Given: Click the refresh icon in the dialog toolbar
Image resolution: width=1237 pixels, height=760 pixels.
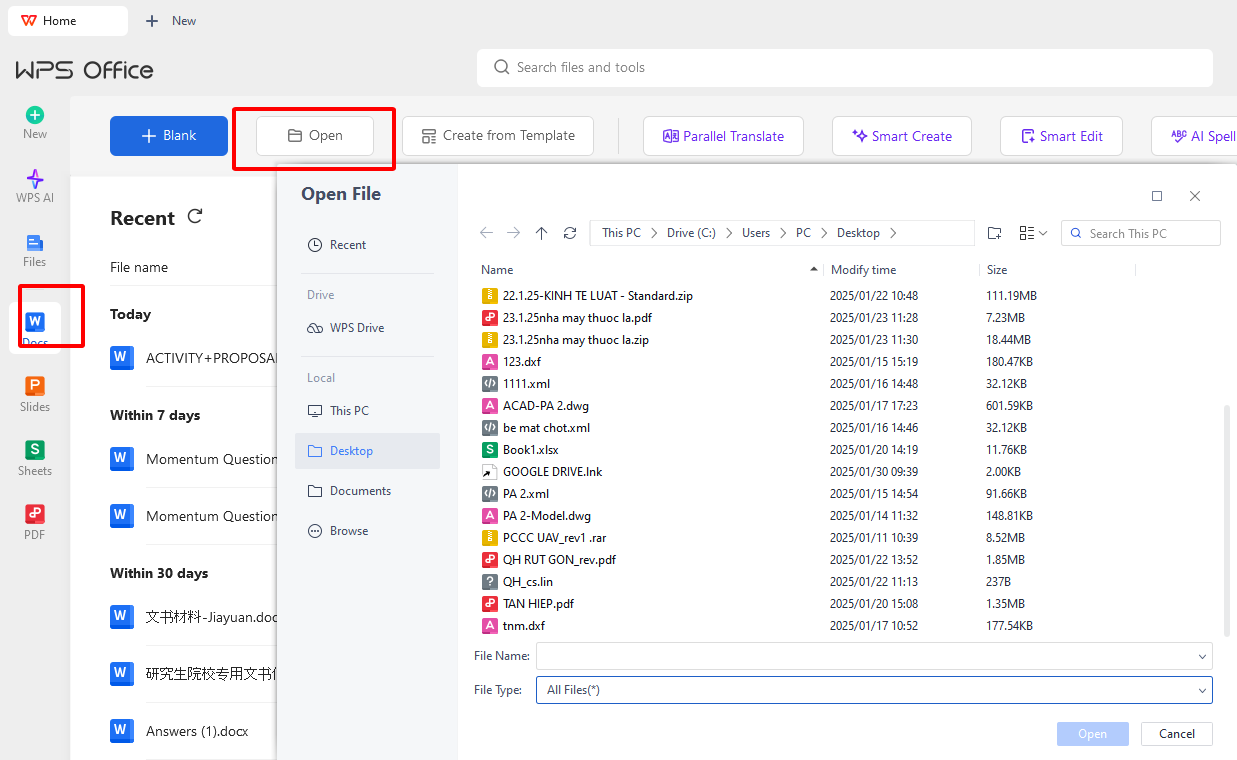Looking at the screenshot, I should tap(570, 232).
